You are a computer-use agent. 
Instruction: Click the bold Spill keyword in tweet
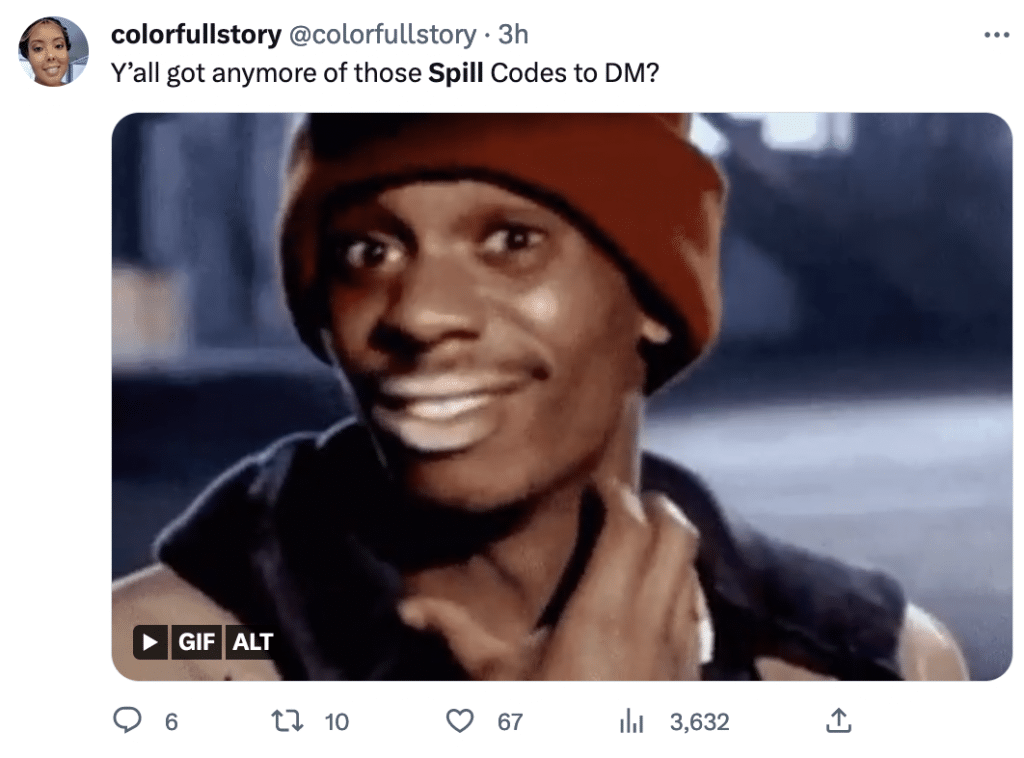point(455,72)
